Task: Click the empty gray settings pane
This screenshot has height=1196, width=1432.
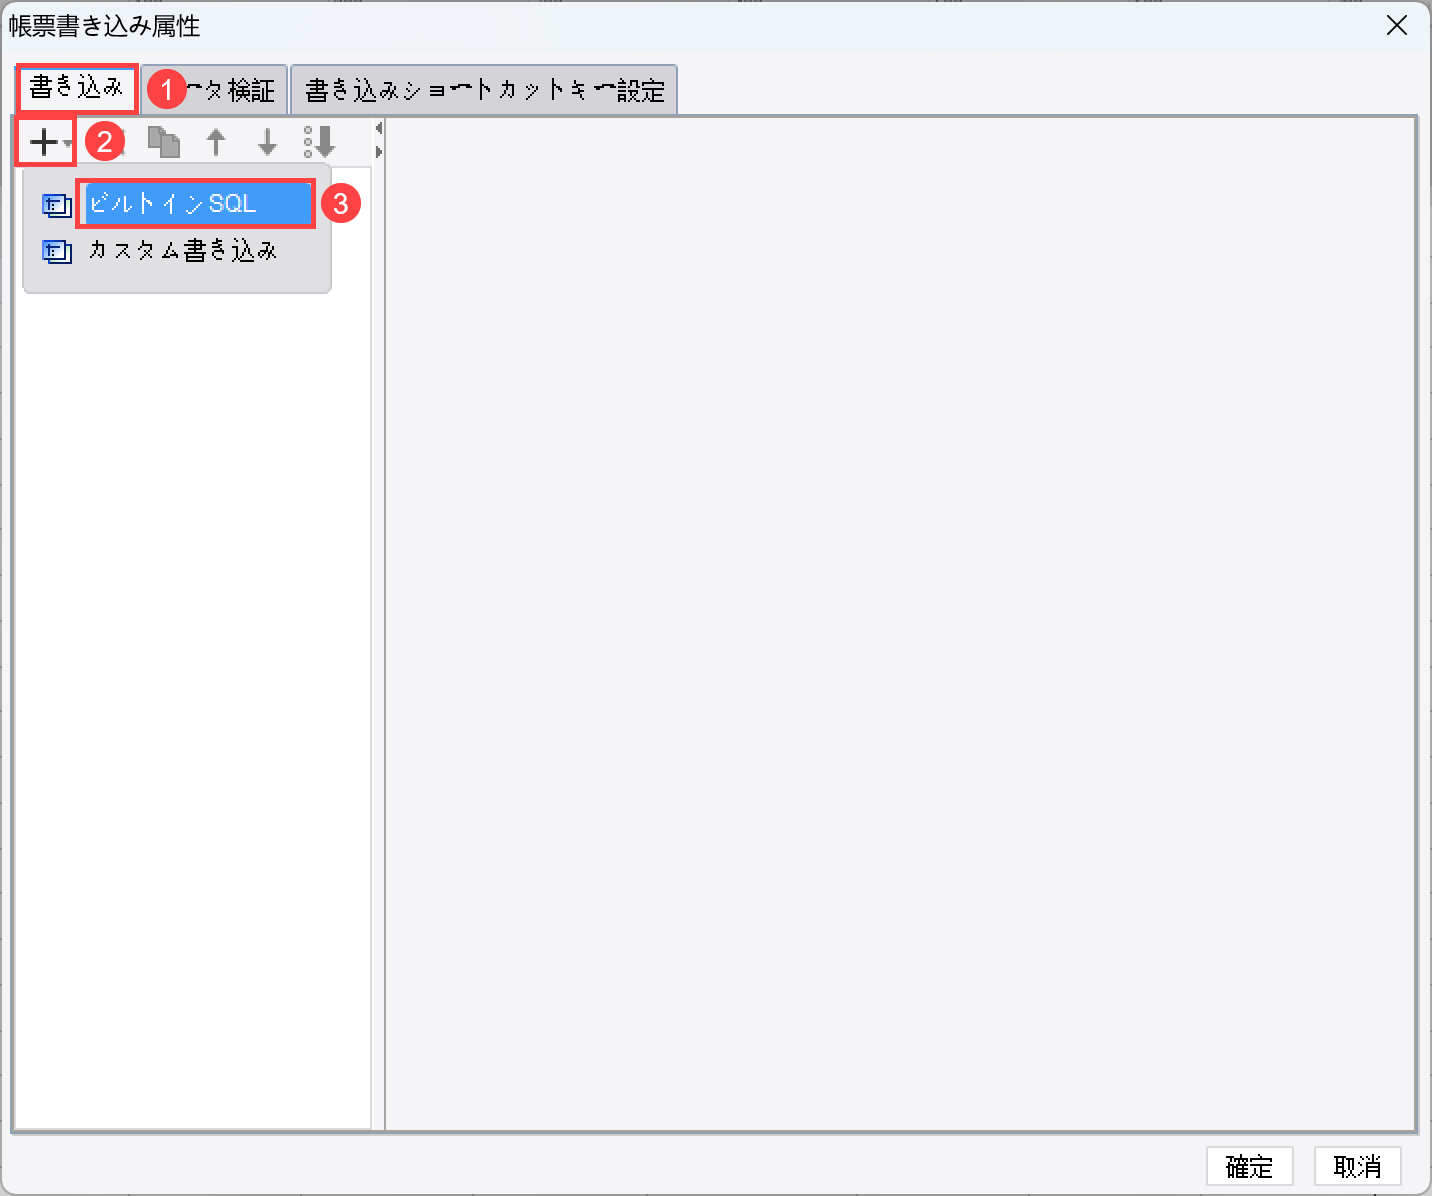Action: 900,623
